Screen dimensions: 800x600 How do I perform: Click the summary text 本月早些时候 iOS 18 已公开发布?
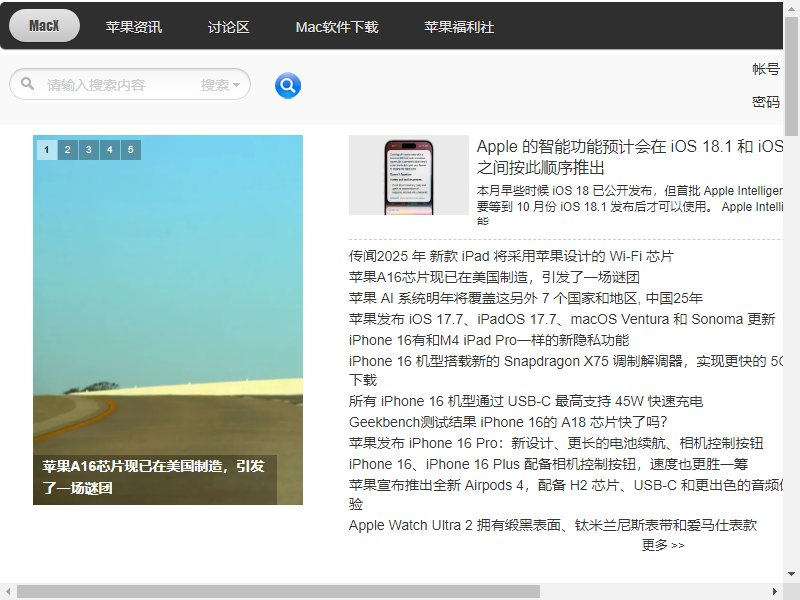[x=630, y=205]
